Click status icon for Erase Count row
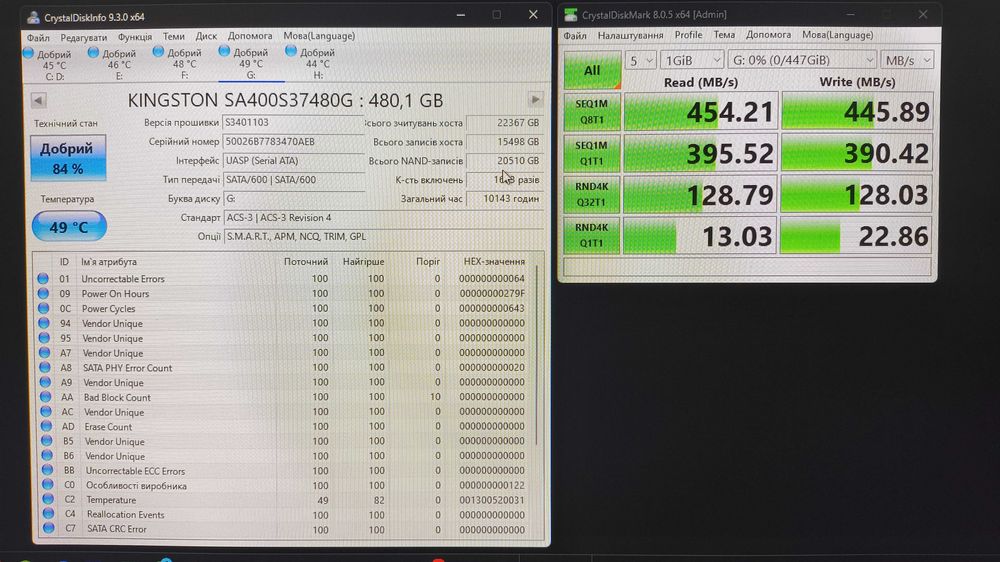 pos(46,426)
